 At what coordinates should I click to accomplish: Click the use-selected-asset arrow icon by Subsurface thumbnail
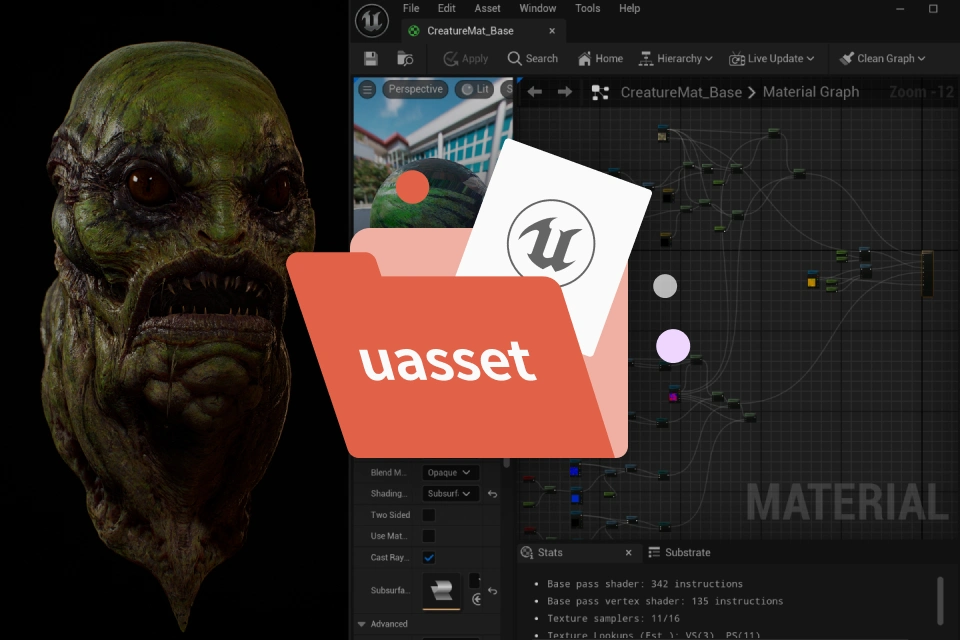[x=476, y=599]
